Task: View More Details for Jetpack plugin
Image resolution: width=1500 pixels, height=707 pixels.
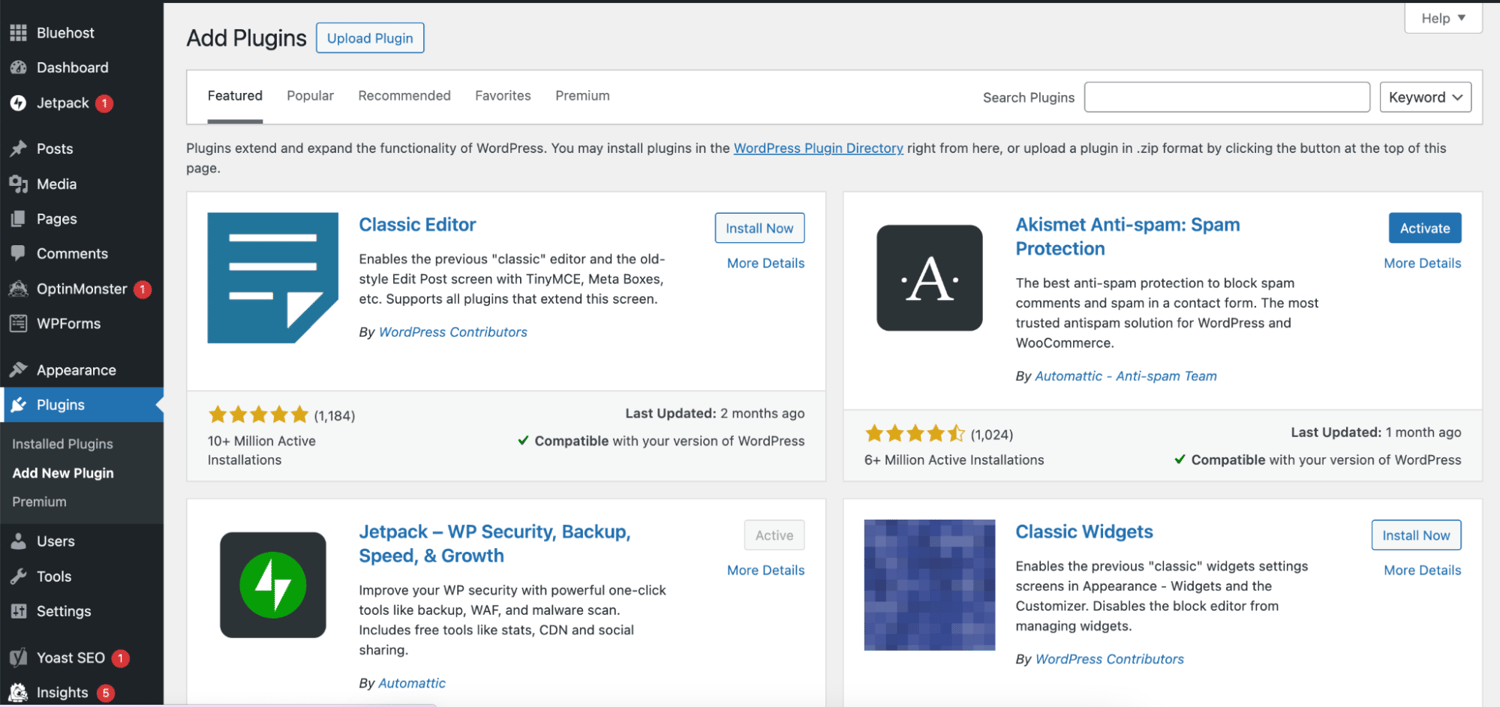Action: tap(766, 570)
